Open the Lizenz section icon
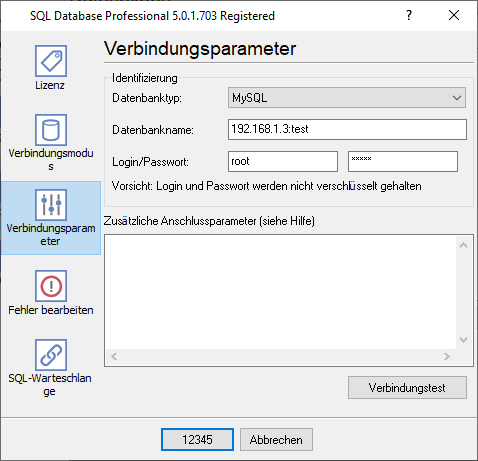The image size is (478, 461). click(51, 61)
